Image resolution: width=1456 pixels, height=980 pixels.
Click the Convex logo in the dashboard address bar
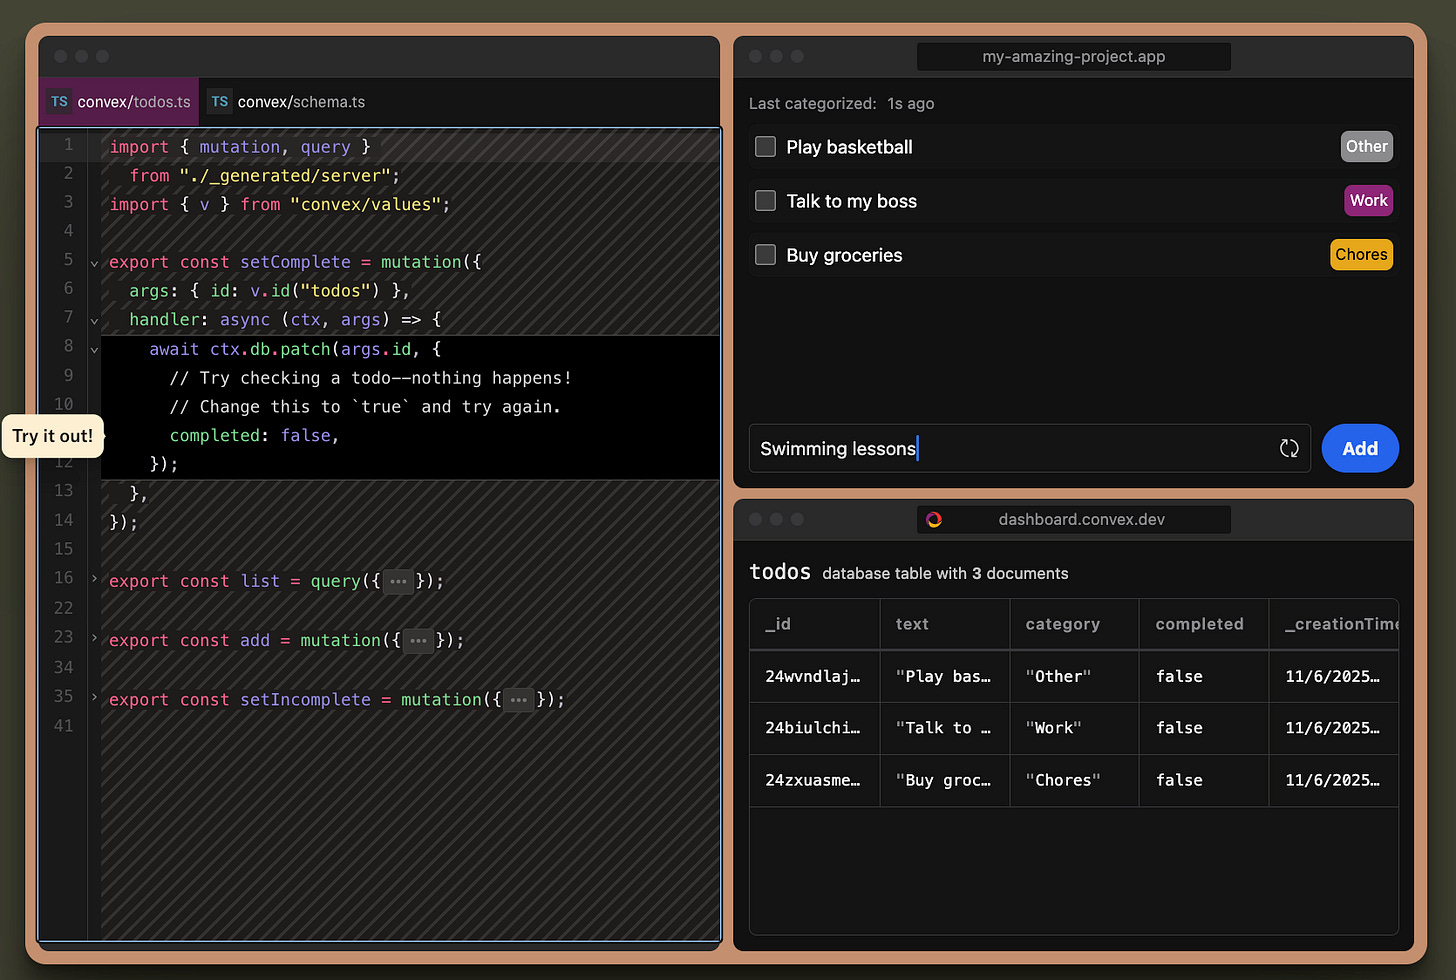click(x=934, y=520)
